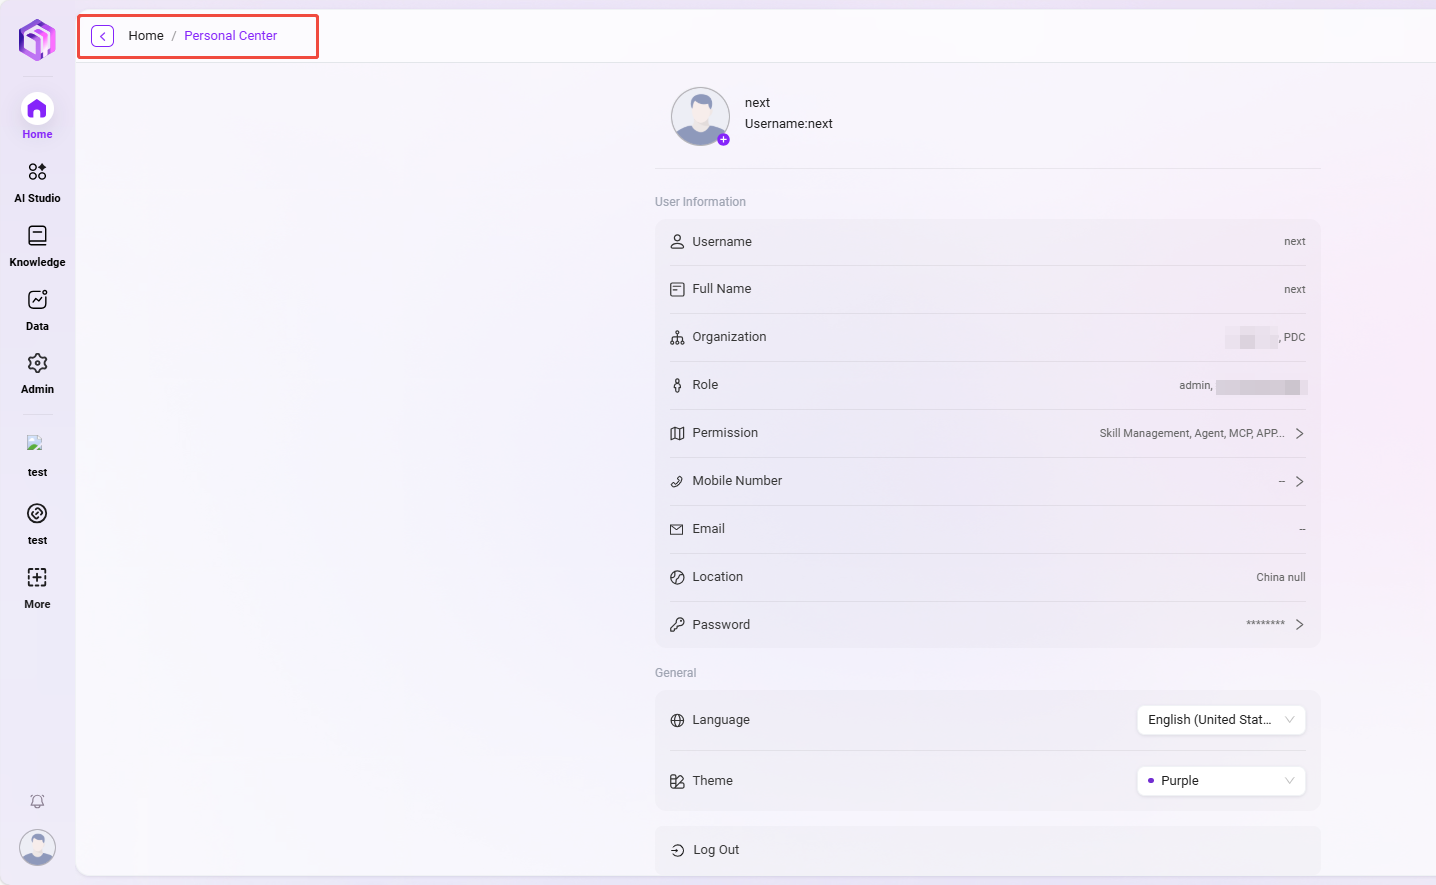Select the Home sidebar icon

pyautogui.click(x=37, y=109)
